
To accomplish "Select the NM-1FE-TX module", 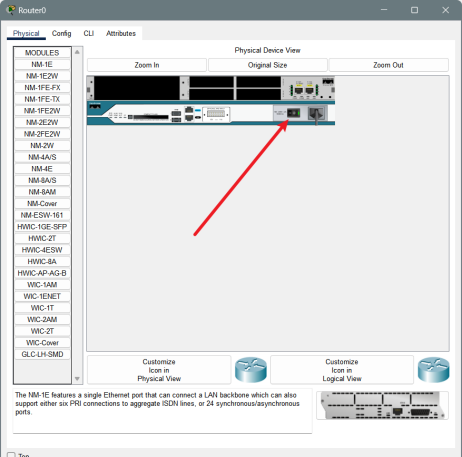I will pos(42,99).
